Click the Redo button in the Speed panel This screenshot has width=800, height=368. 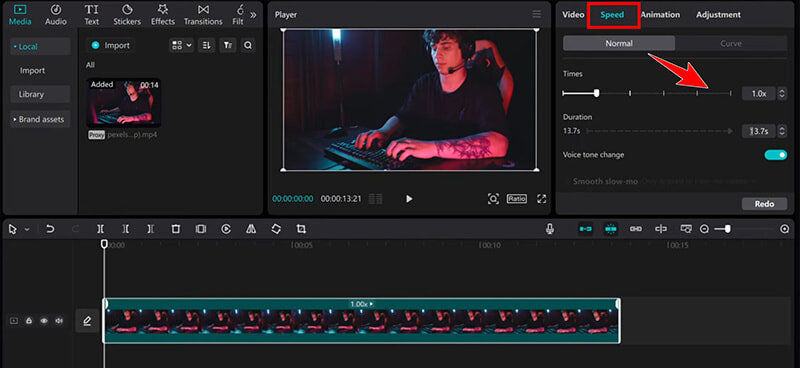tap(764, 204)
